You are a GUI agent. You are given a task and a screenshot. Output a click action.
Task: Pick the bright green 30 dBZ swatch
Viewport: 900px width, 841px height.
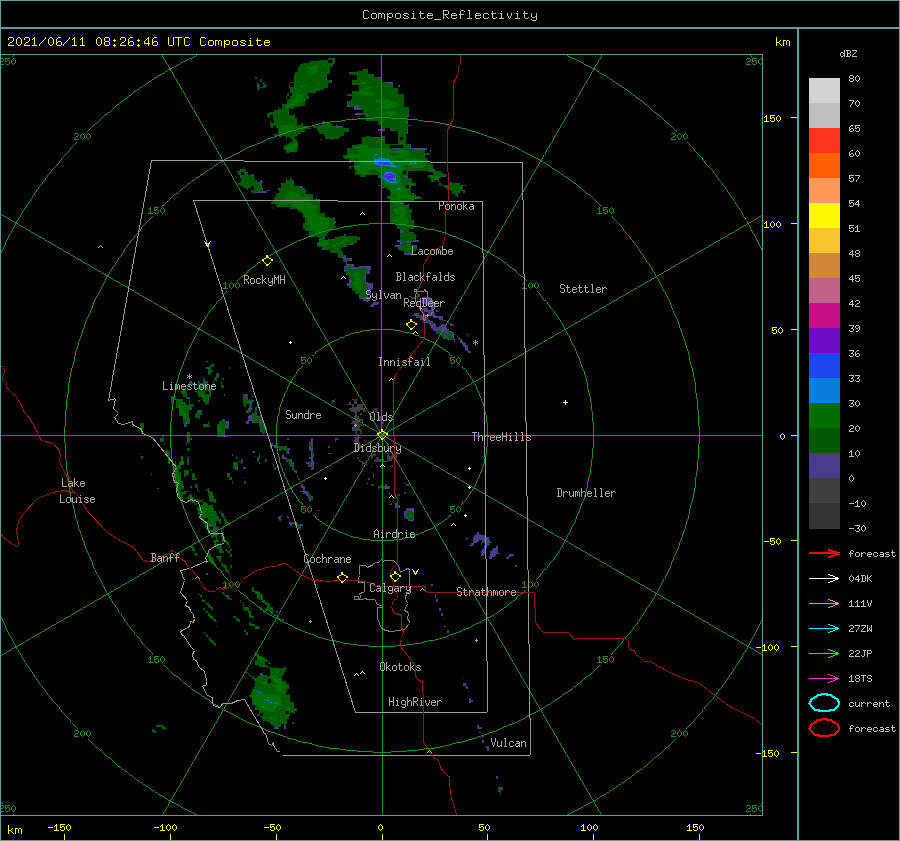pyautogui.click(x=824, y=416)
